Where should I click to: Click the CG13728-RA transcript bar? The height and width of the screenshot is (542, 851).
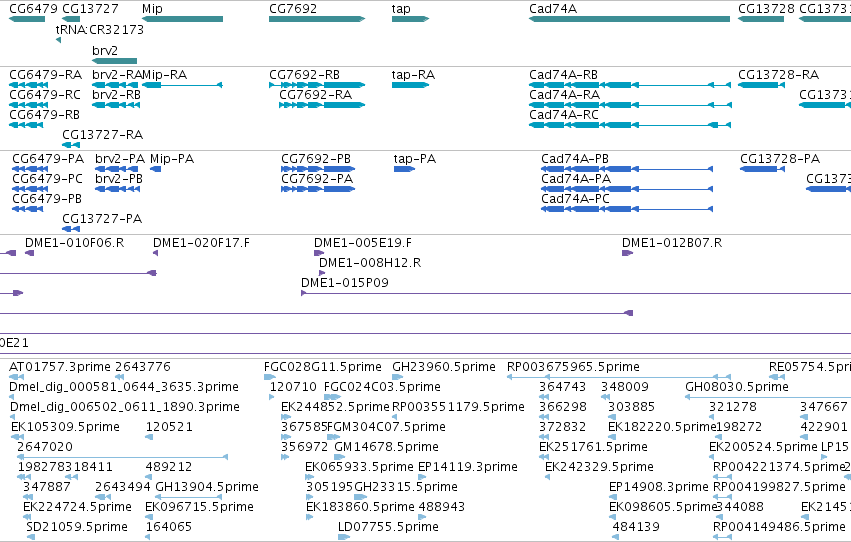761,85
